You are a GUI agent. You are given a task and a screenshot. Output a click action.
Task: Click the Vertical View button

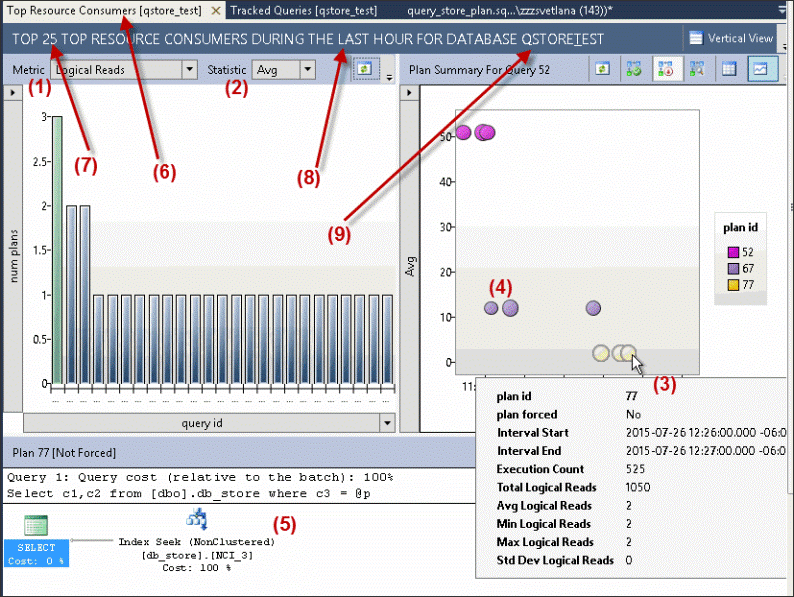(x=731, y=38)
